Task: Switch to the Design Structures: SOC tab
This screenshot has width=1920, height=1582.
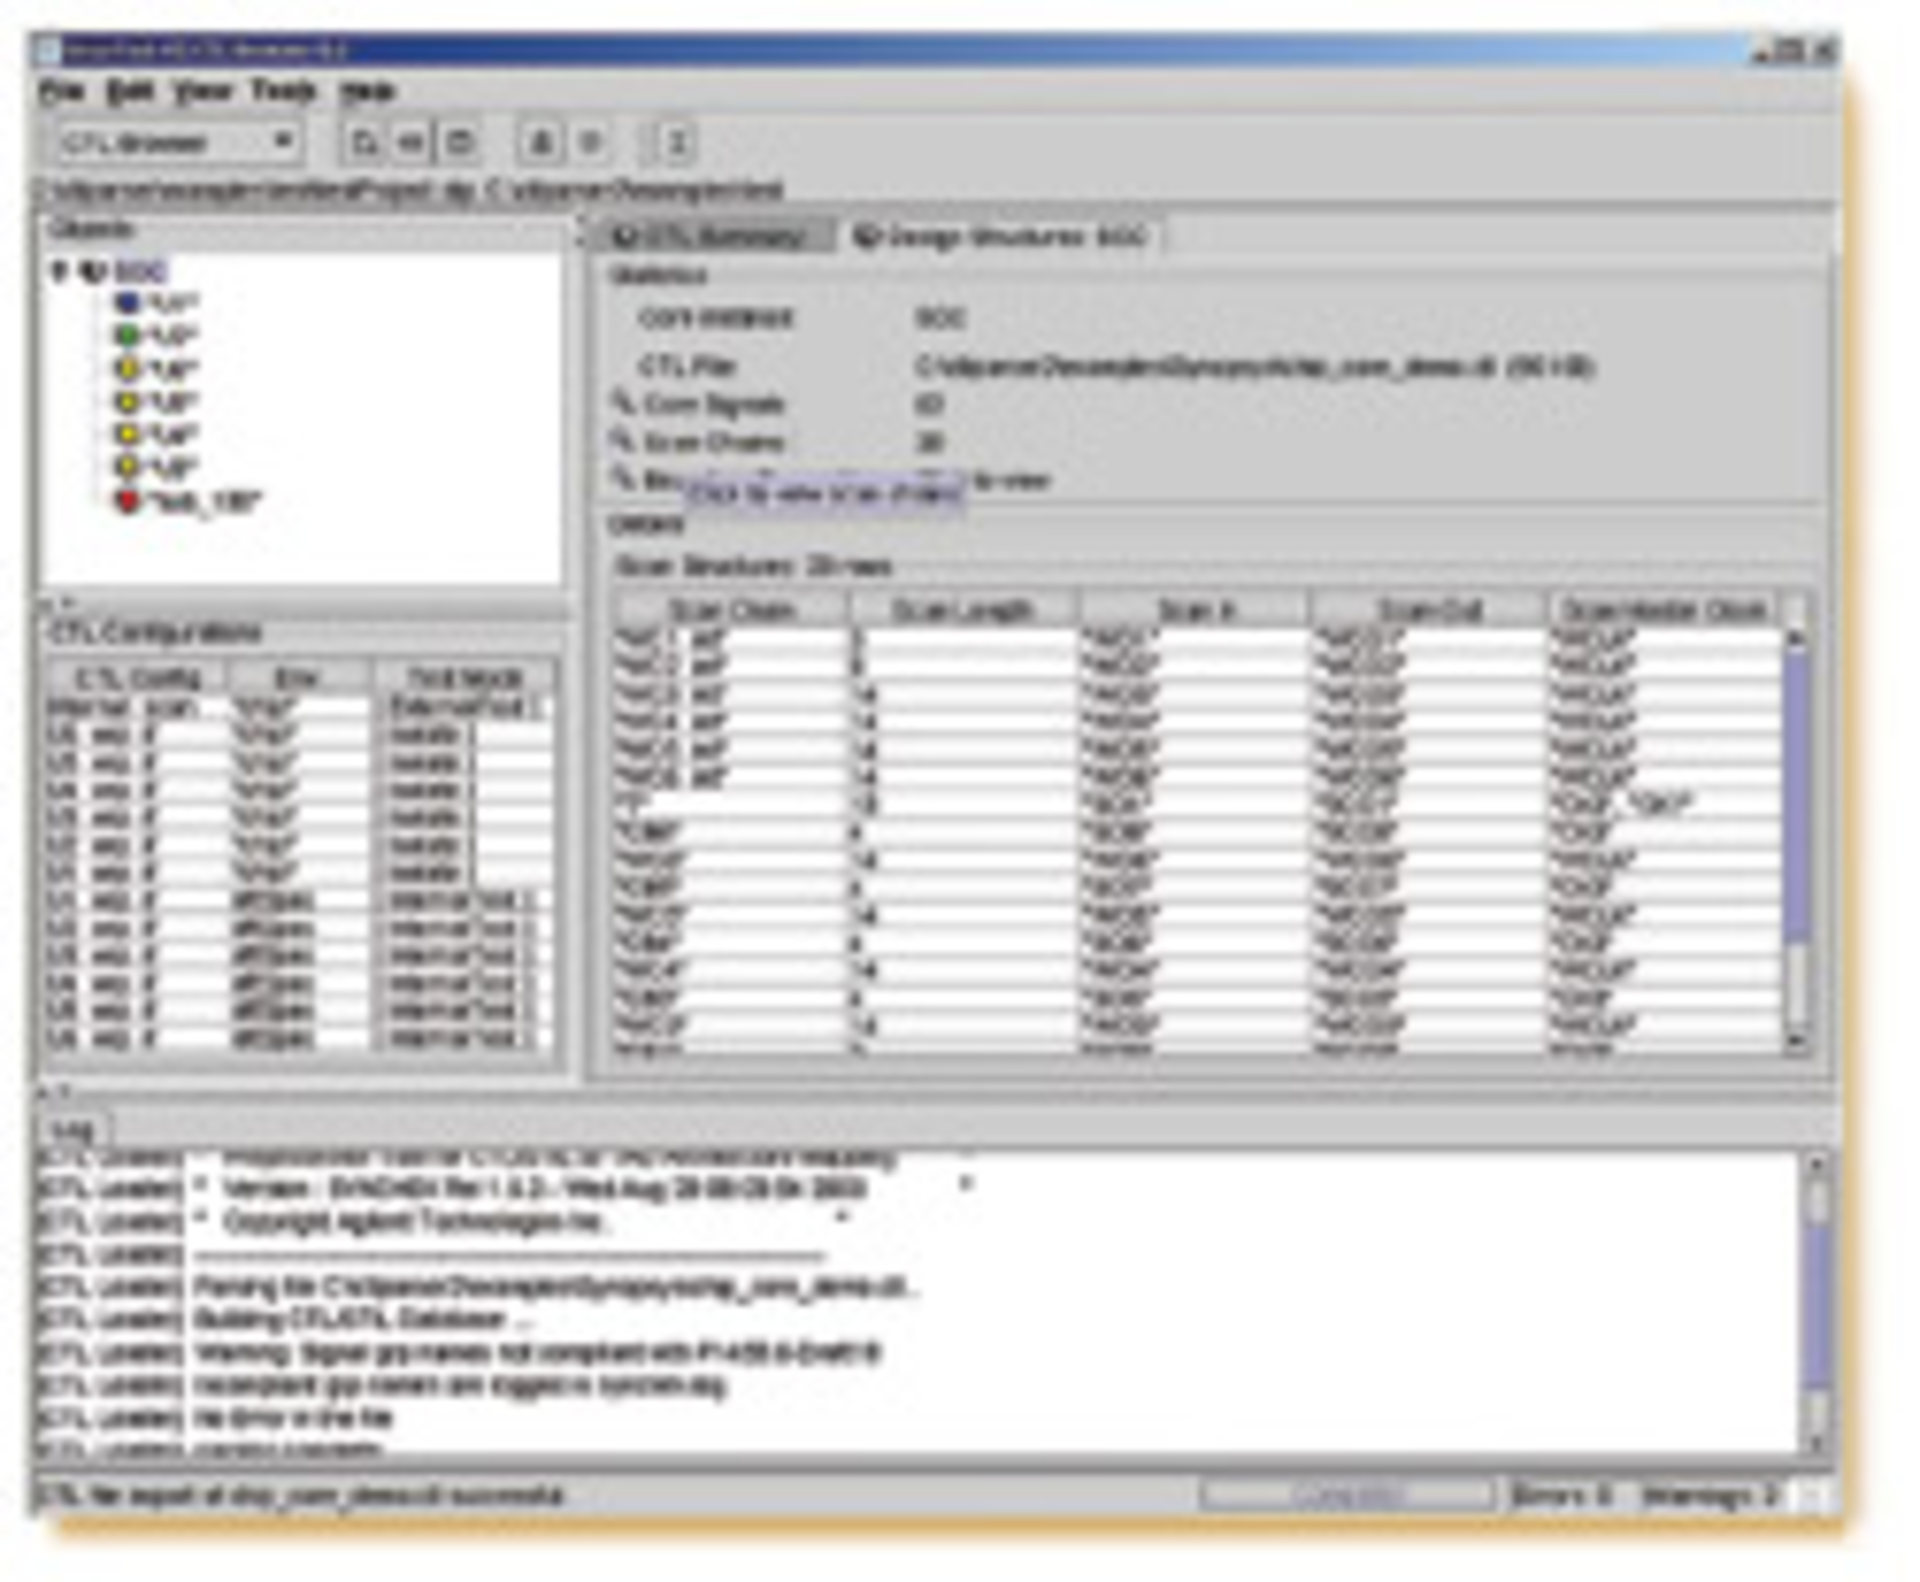Action: (x=1005, y=237)
